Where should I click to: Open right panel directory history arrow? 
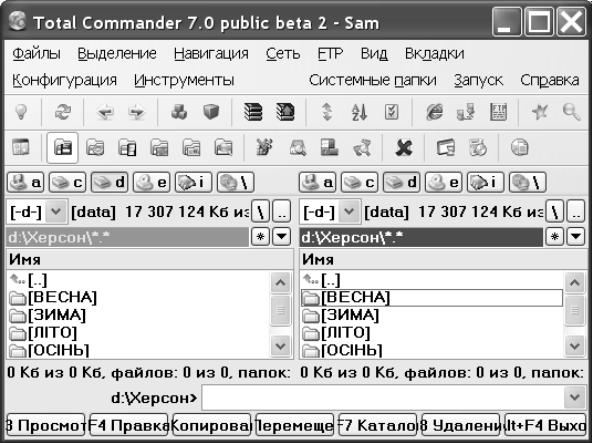pos(575,237)
